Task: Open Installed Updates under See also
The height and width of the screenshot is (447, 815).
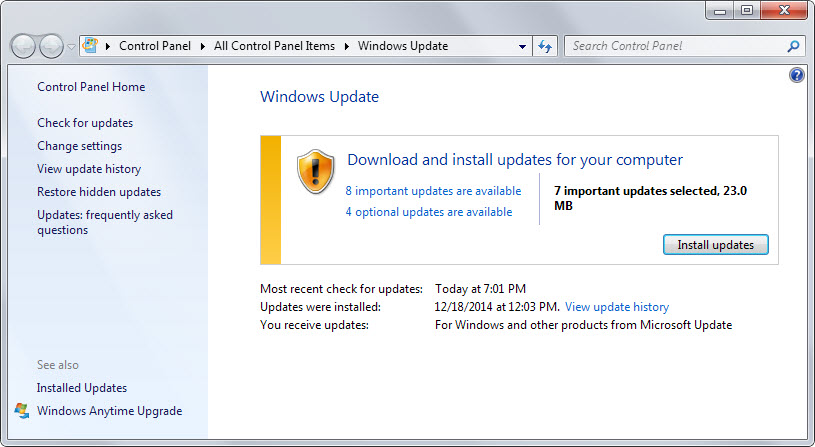Action: pos(82,388)
